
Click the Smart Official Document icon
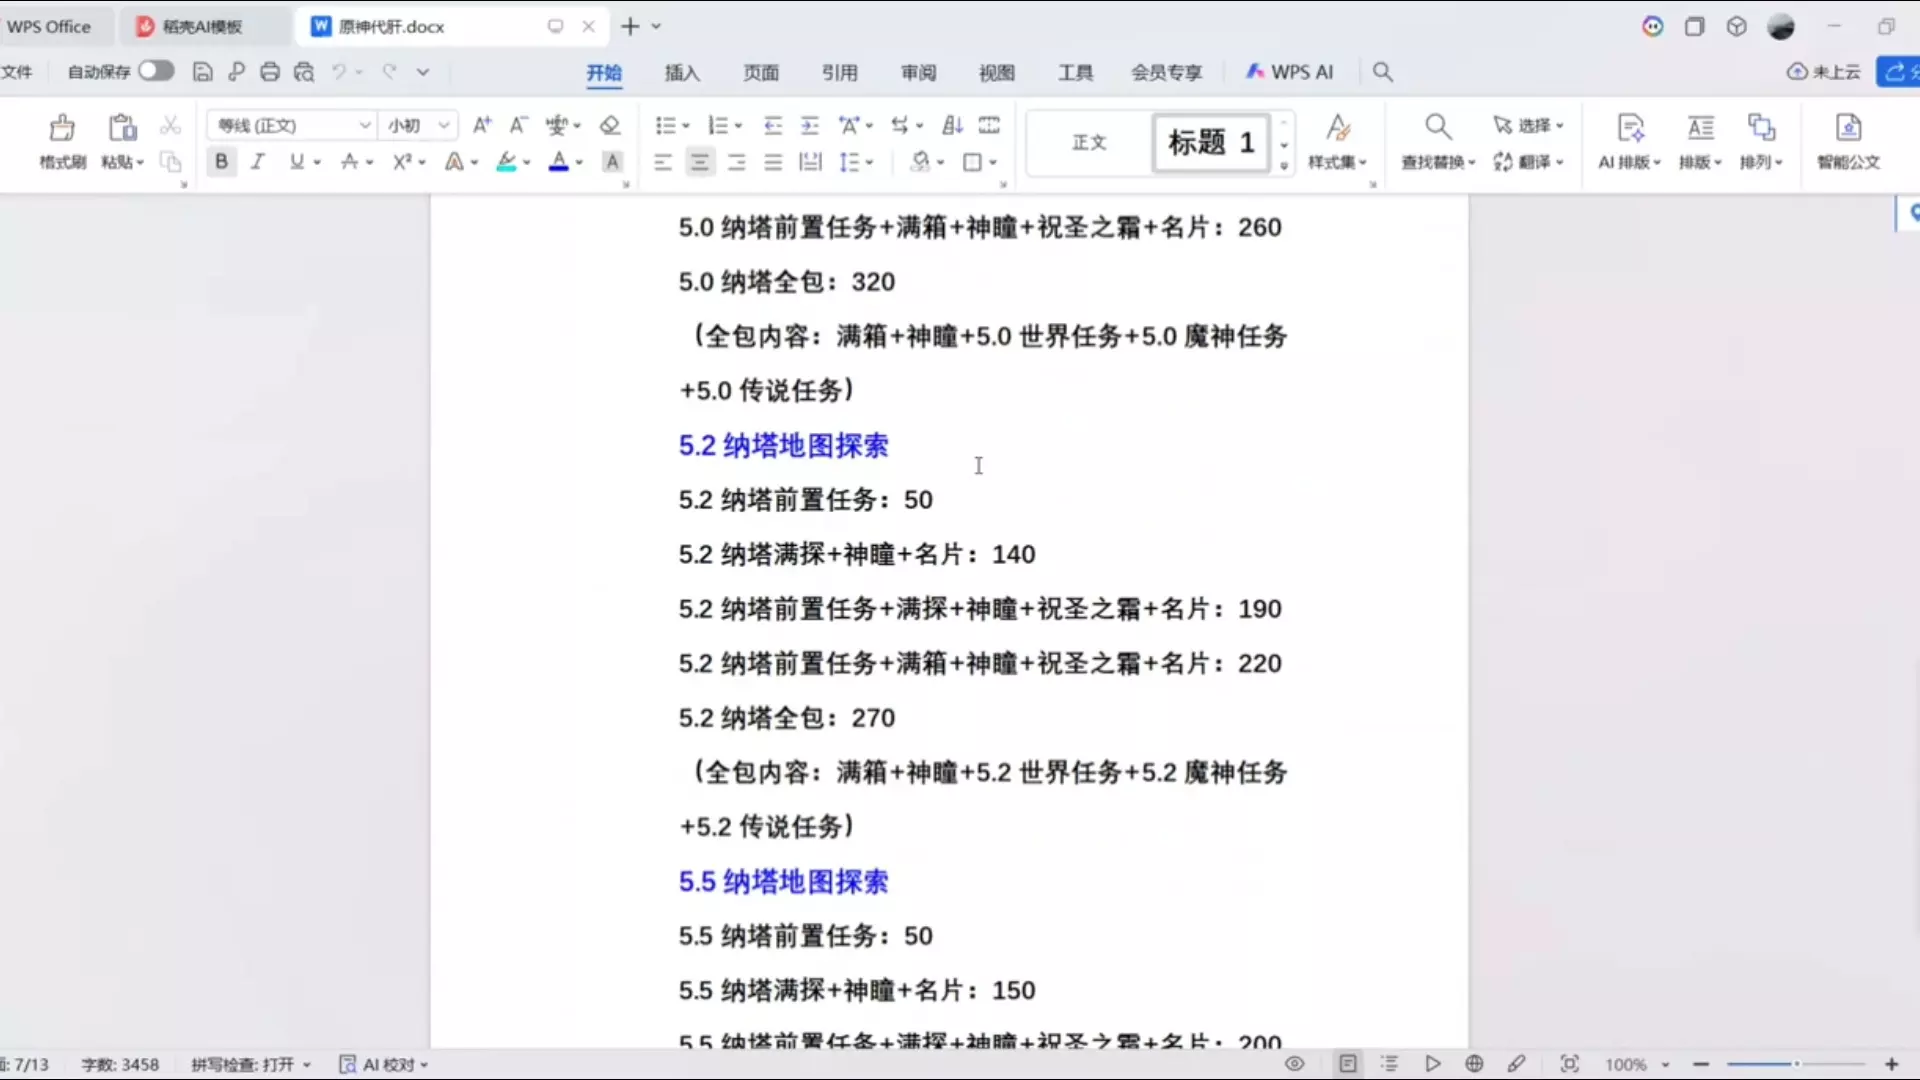click(1848, 128)
